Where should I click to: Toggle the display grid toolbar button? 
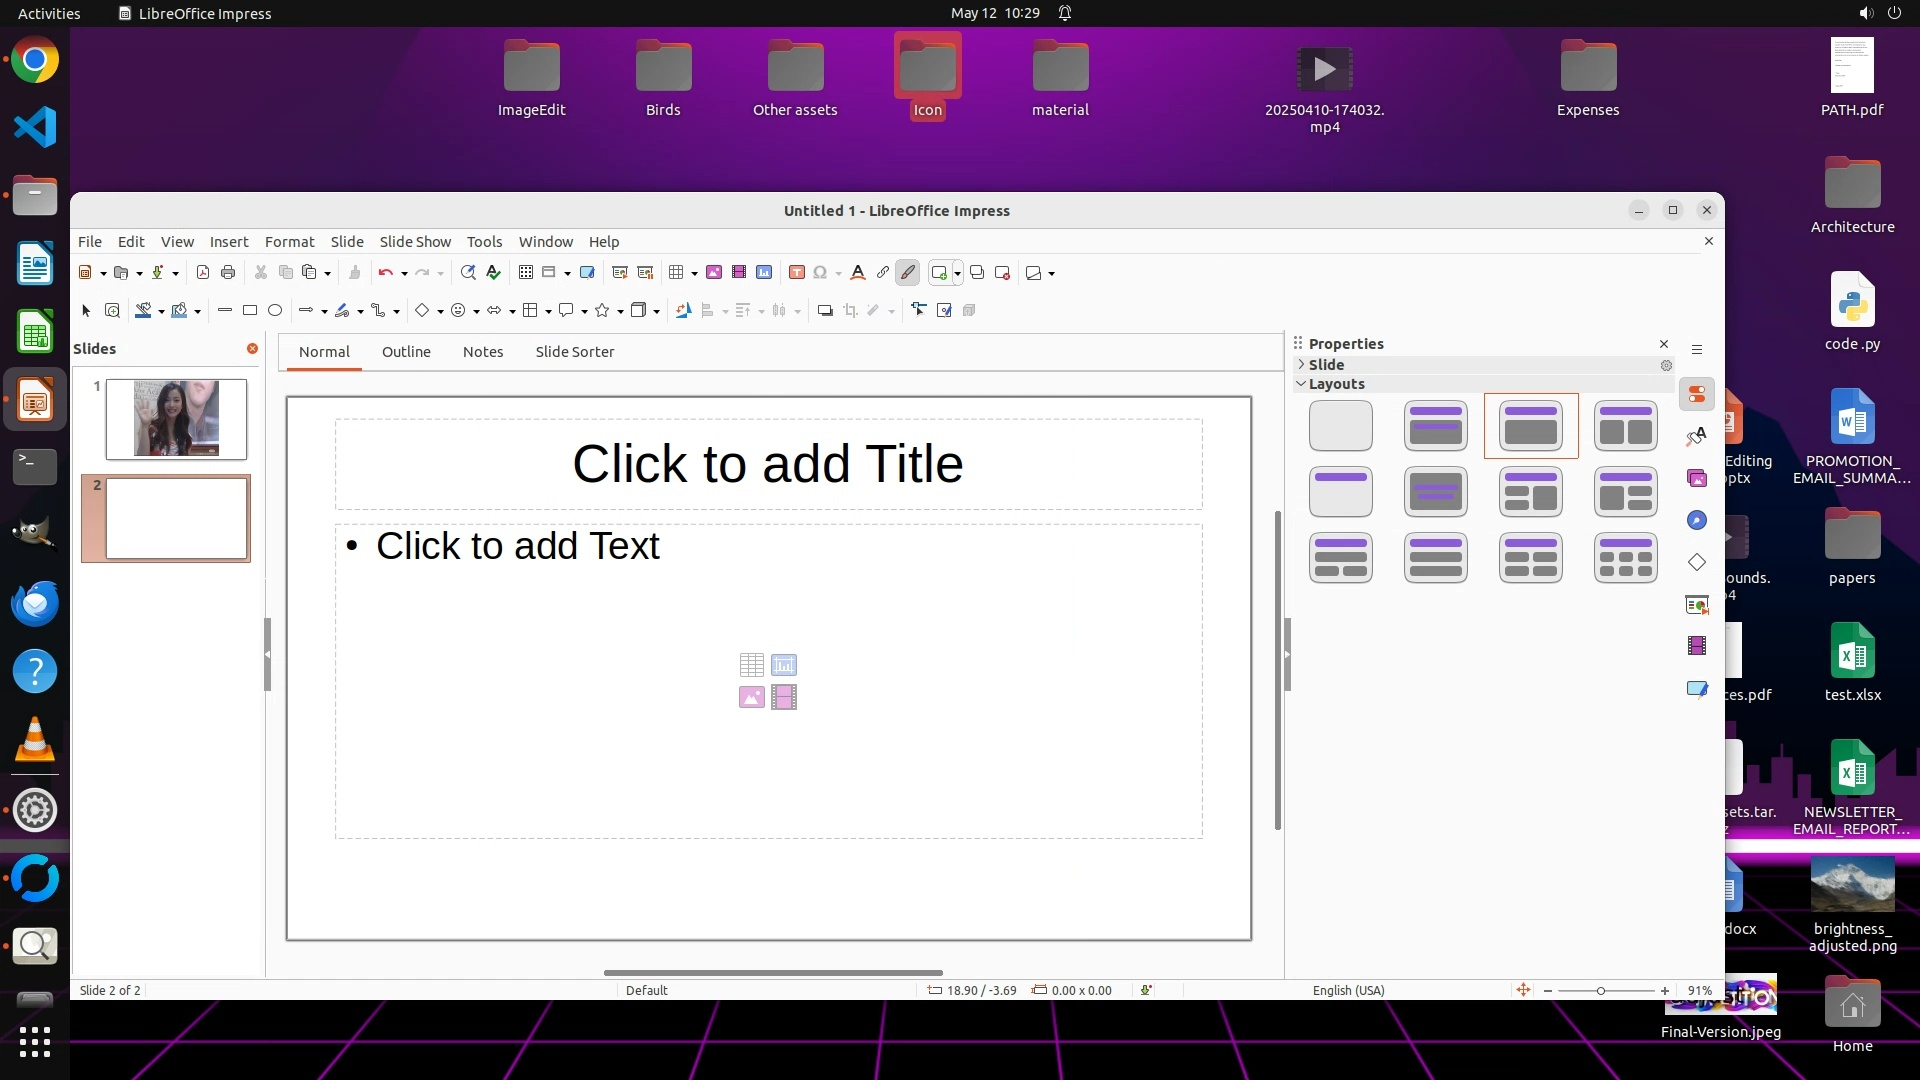click(526, 272)
